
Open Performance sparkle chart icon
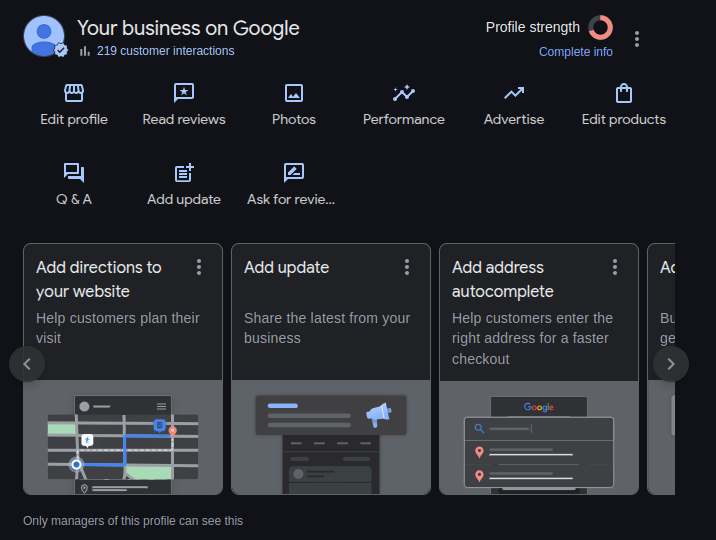click(x=404, y=94)
